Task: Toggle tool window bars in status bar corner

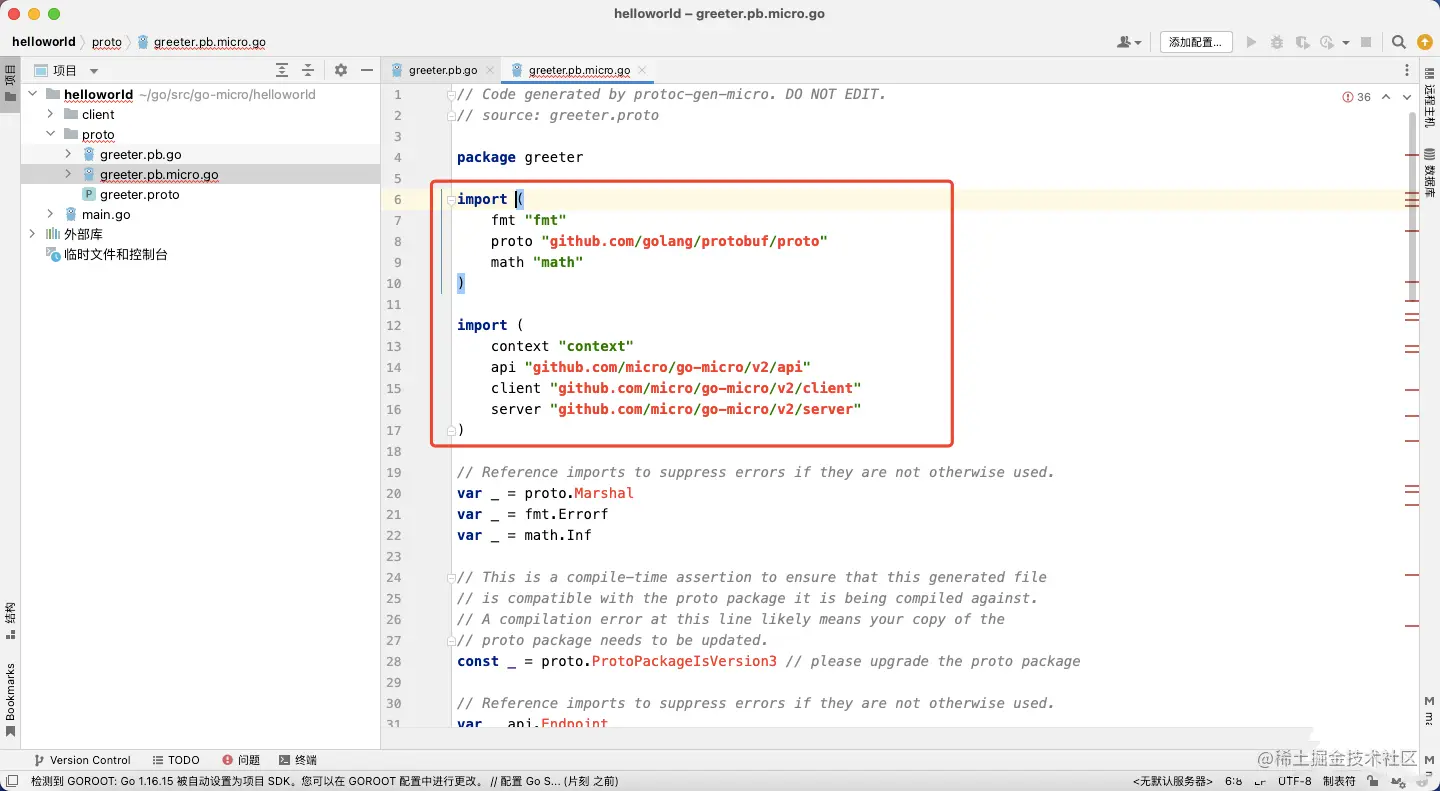Action: [x=11, y=781]
